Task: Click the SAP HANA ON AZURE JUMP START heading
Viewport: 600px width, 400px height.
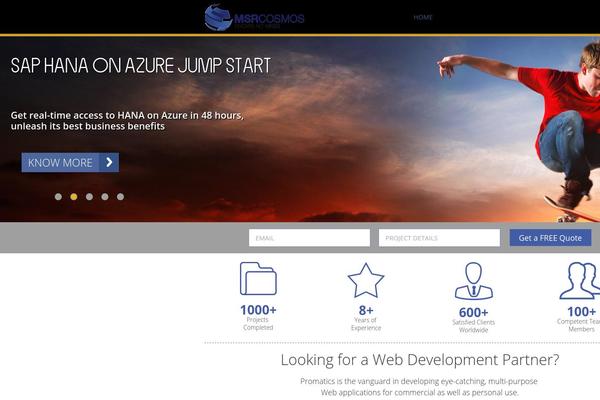Action: (141, 65)
